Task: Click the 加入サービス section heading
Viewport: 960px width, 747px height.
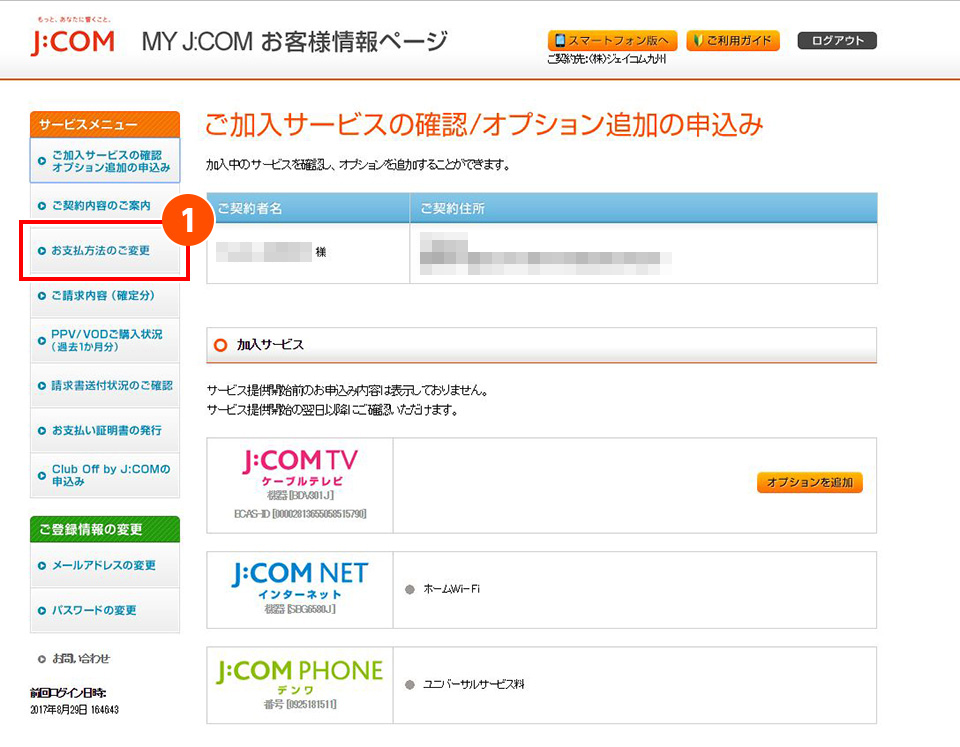Action: pyautogui.click(x=270, y=345)
